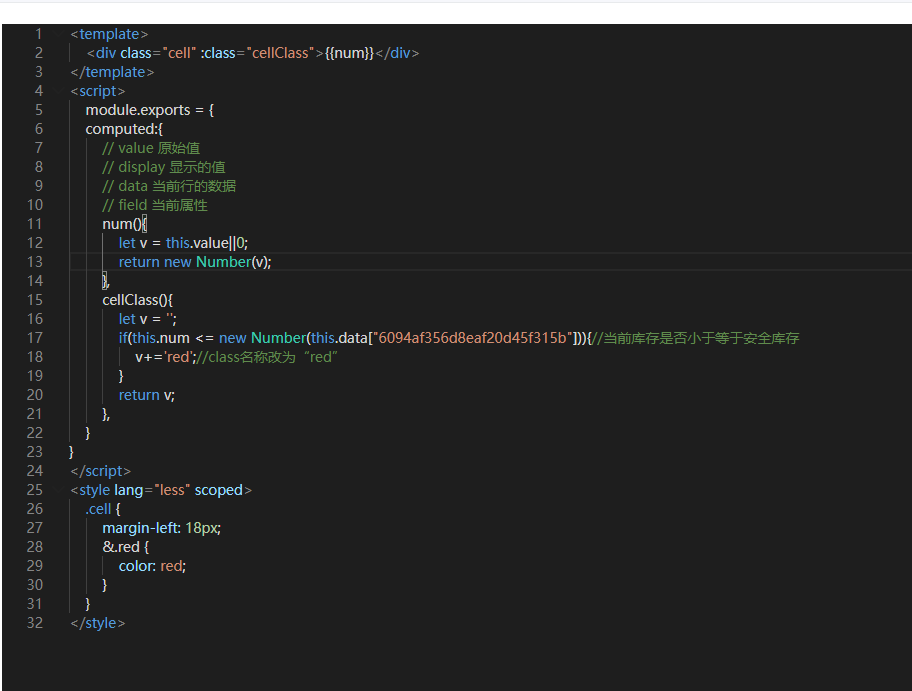
Task: Collapse the style block fold arrow on line 25
Action: coord(58,490)
